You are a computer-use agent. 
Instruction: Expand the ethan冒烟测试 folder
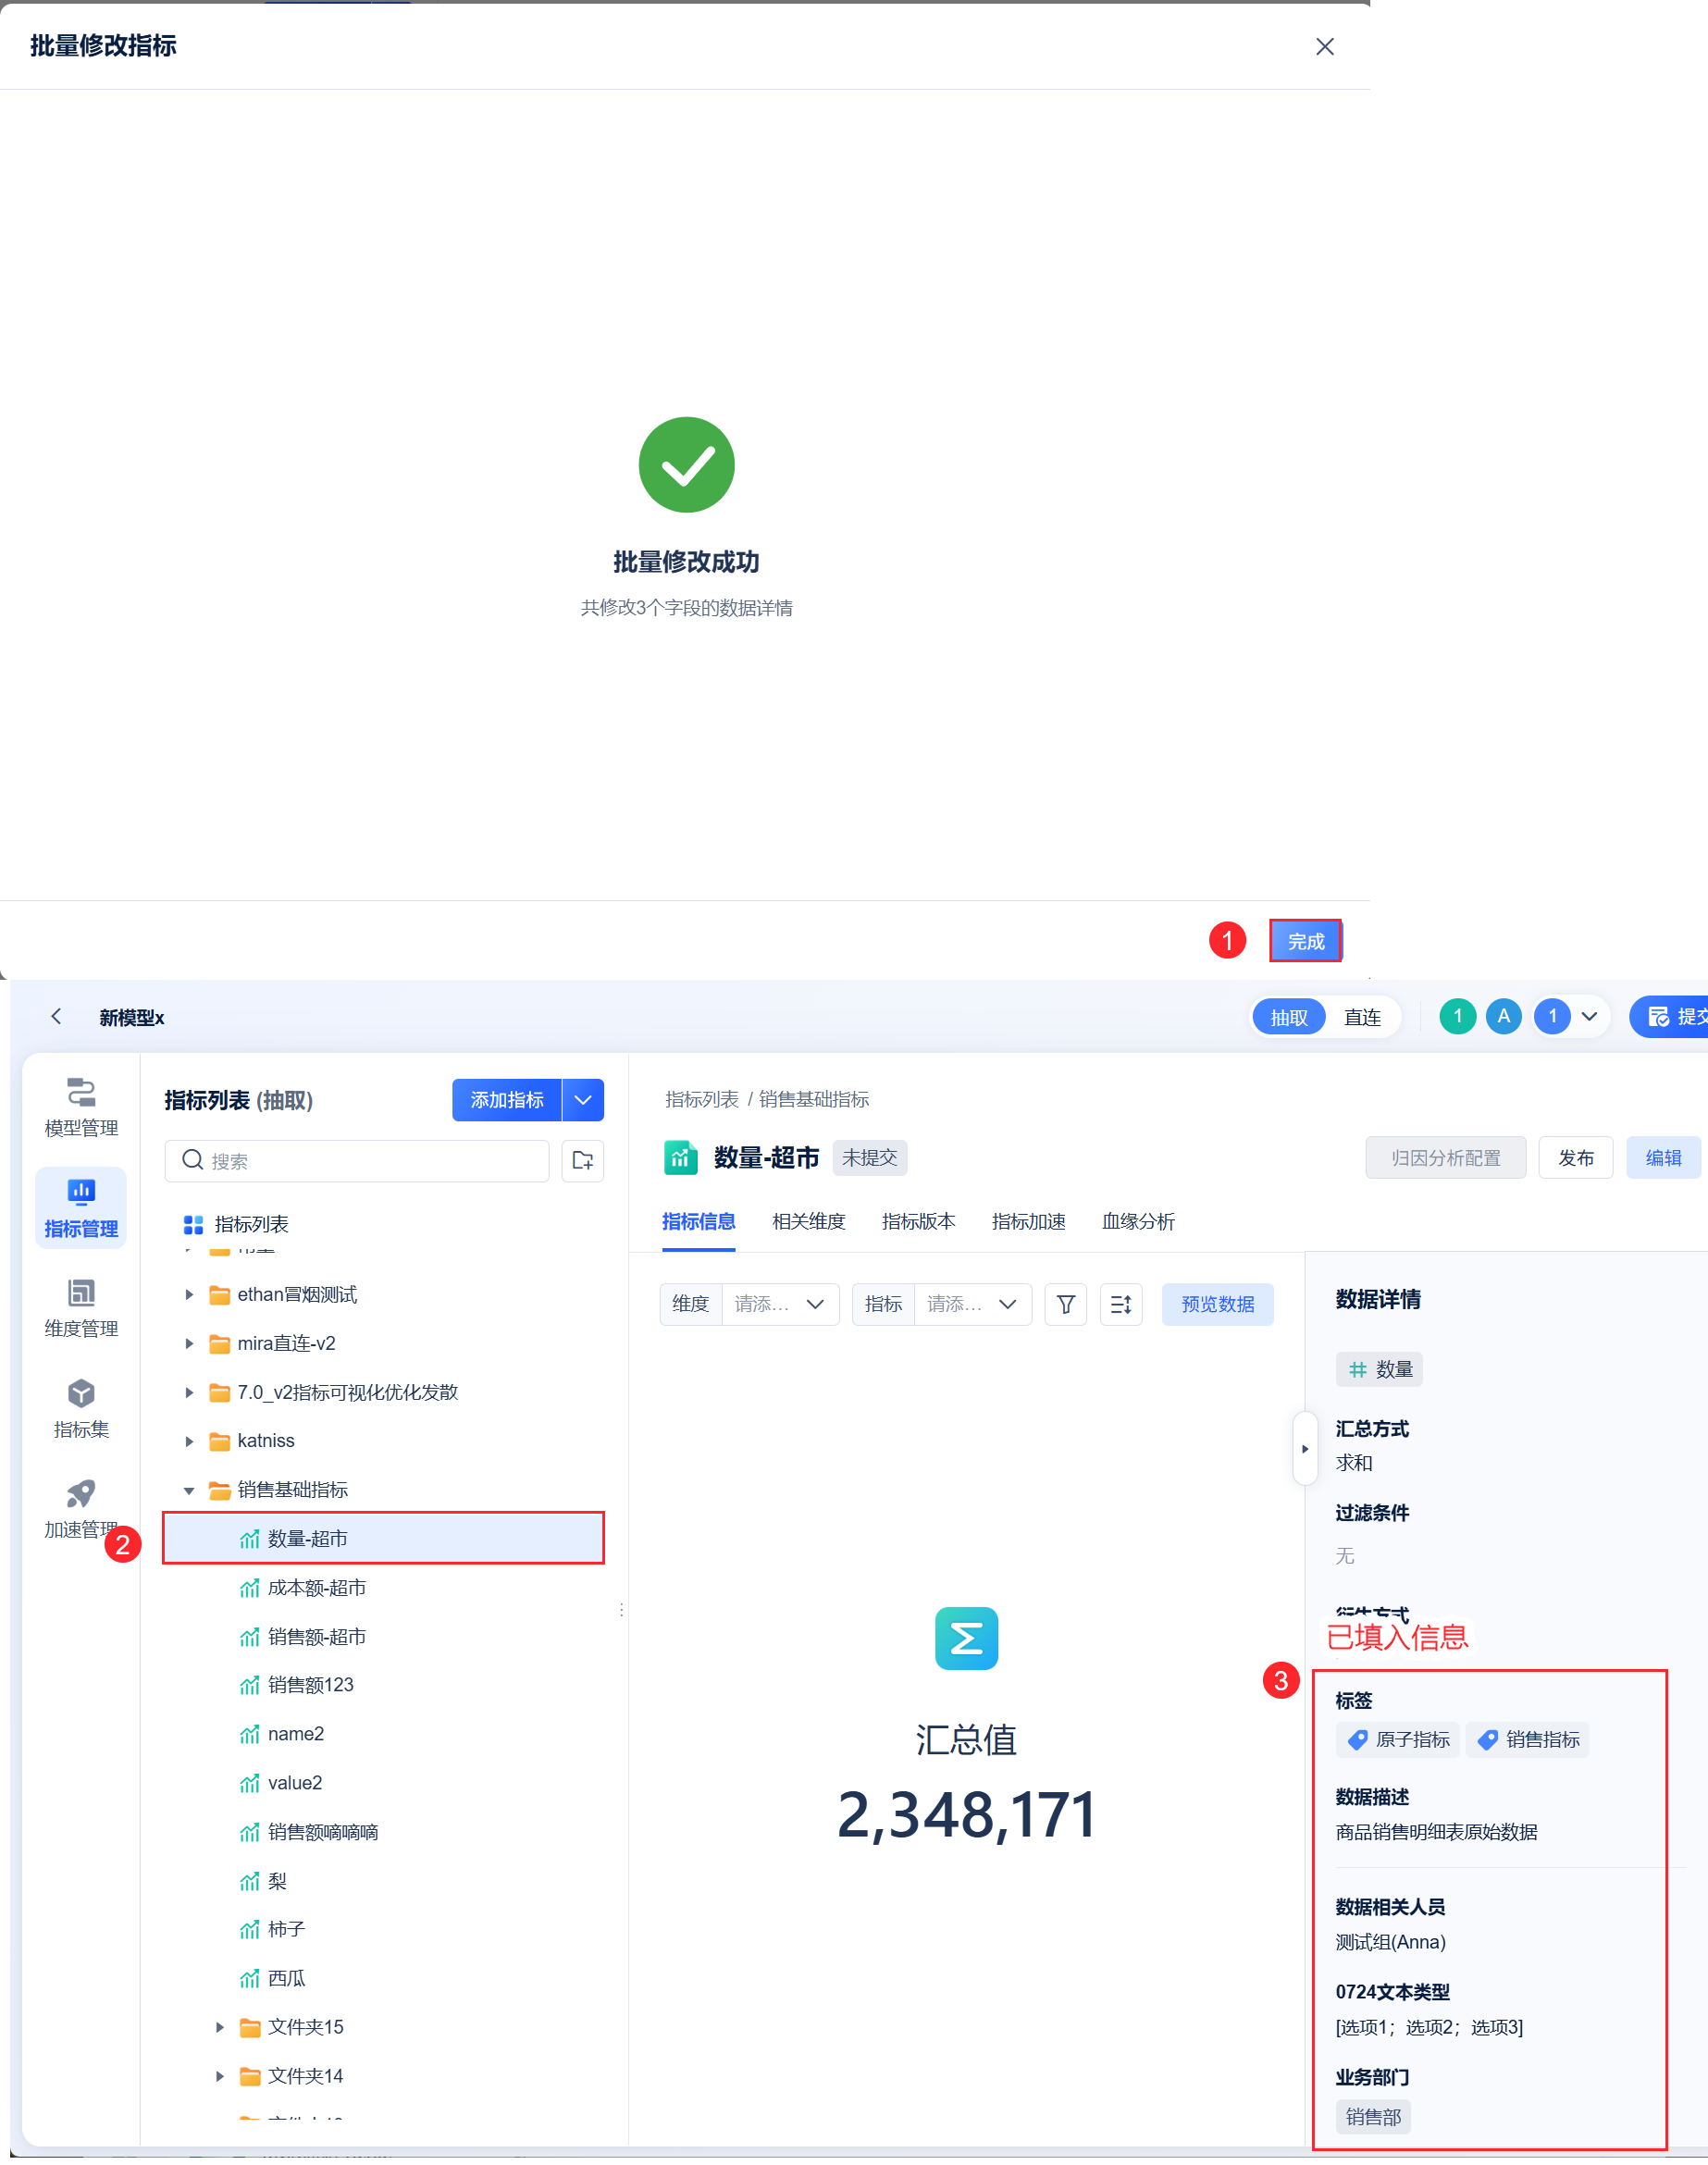click(189, 1294)
